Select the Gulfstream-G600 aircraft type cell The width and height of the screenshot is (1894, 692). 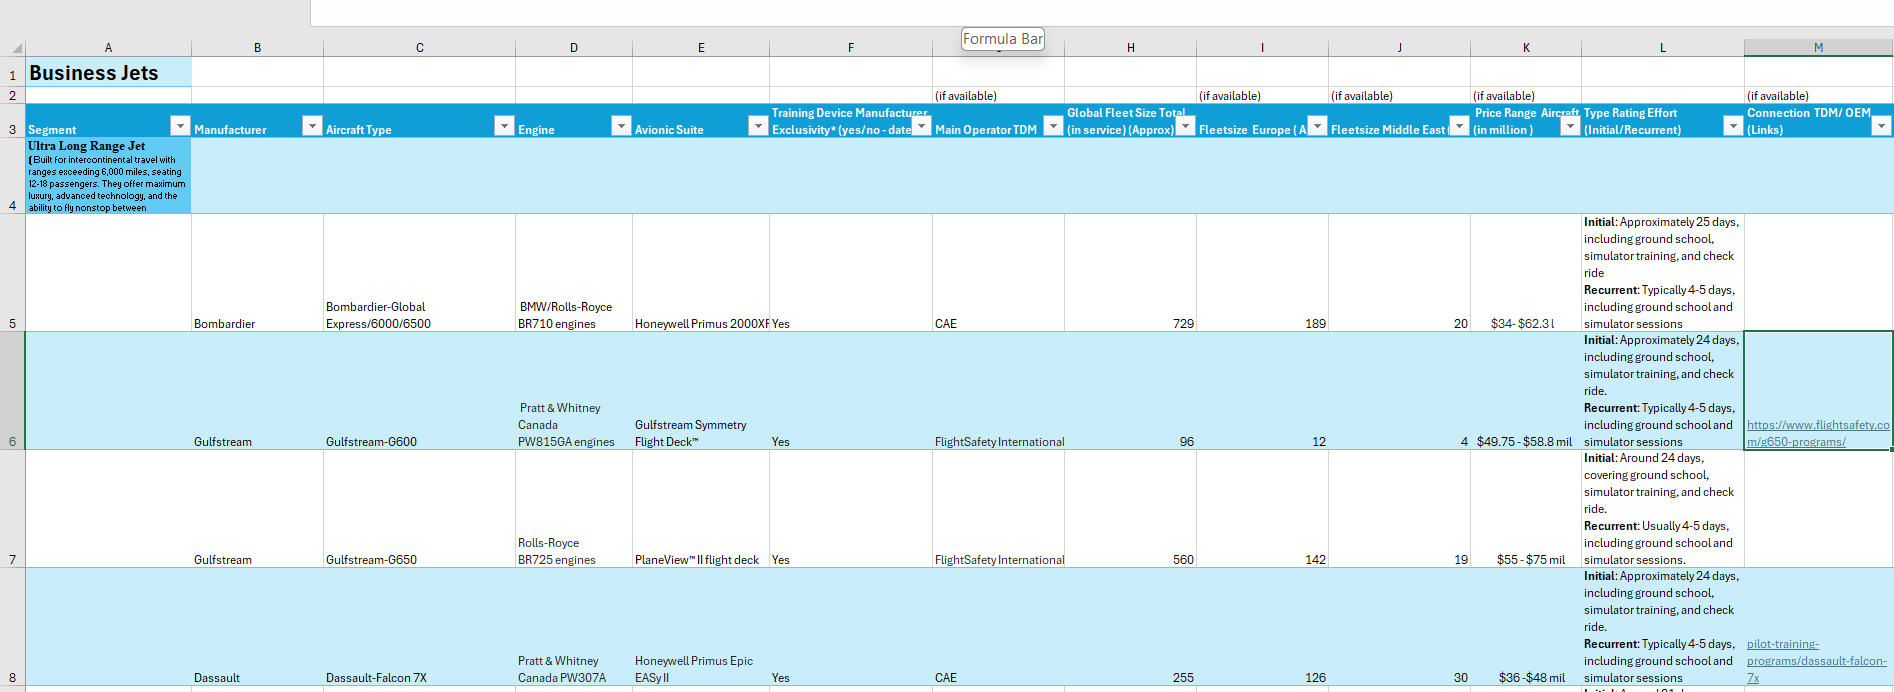tap(419, 391)
